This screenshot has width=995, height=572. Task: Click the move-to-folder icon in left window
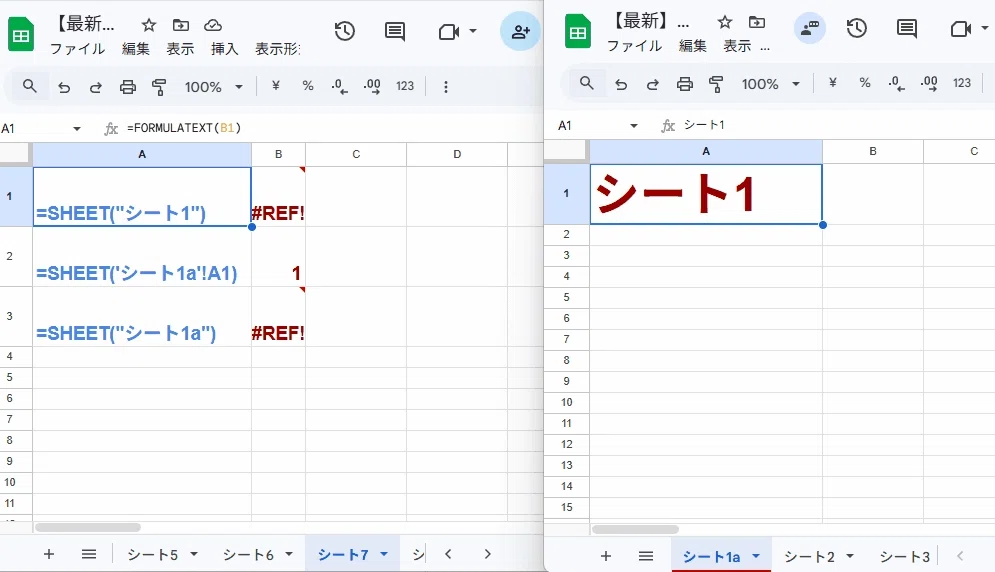pos(181,25)
